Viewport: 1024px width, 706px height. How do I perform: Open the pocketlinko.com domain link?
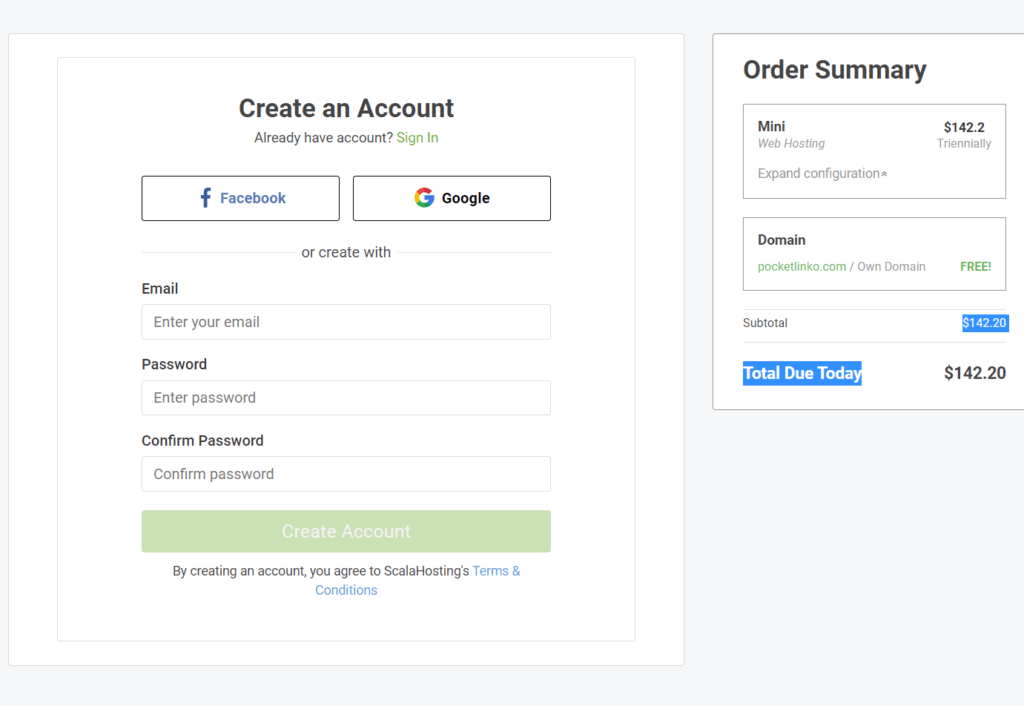pos(802,267)
